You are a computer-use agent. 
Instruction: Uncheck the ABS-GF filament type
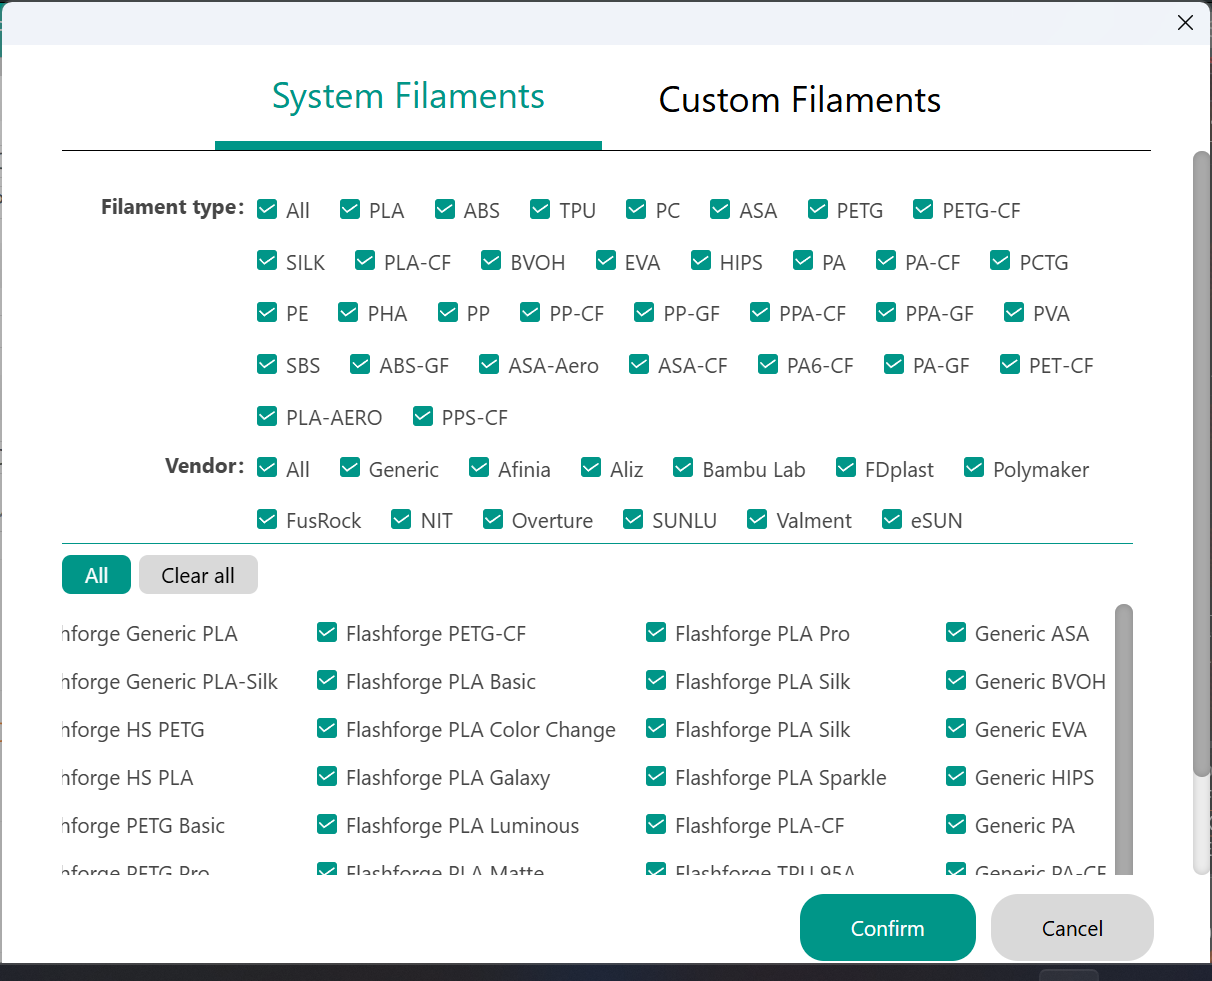click(360, 364)
